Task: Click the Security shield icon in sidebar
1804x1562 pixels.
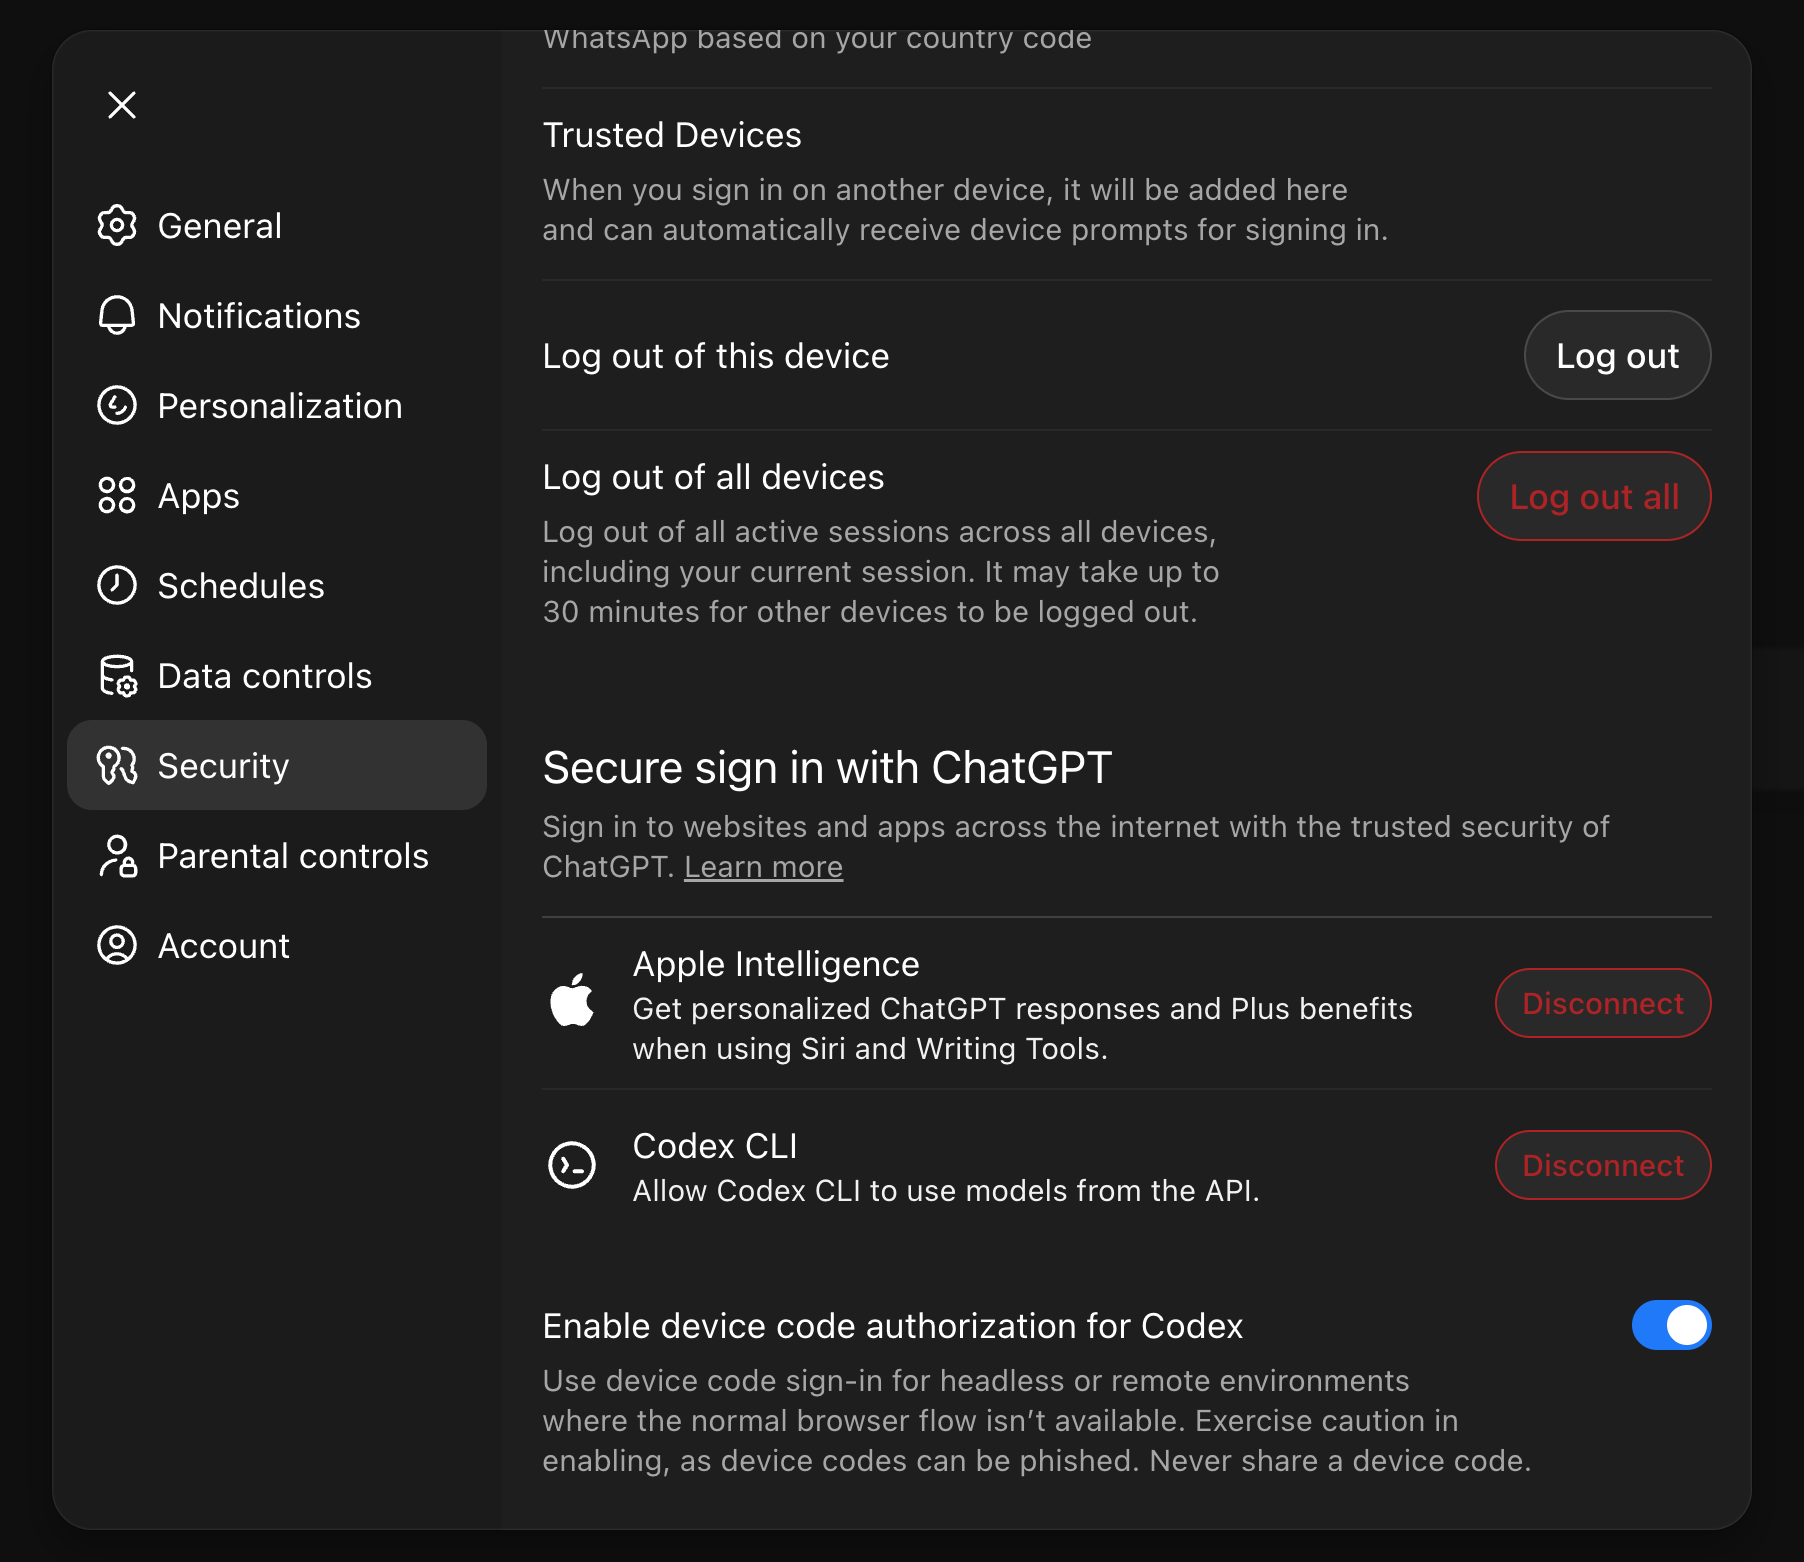Action: (x=117, y=765)
